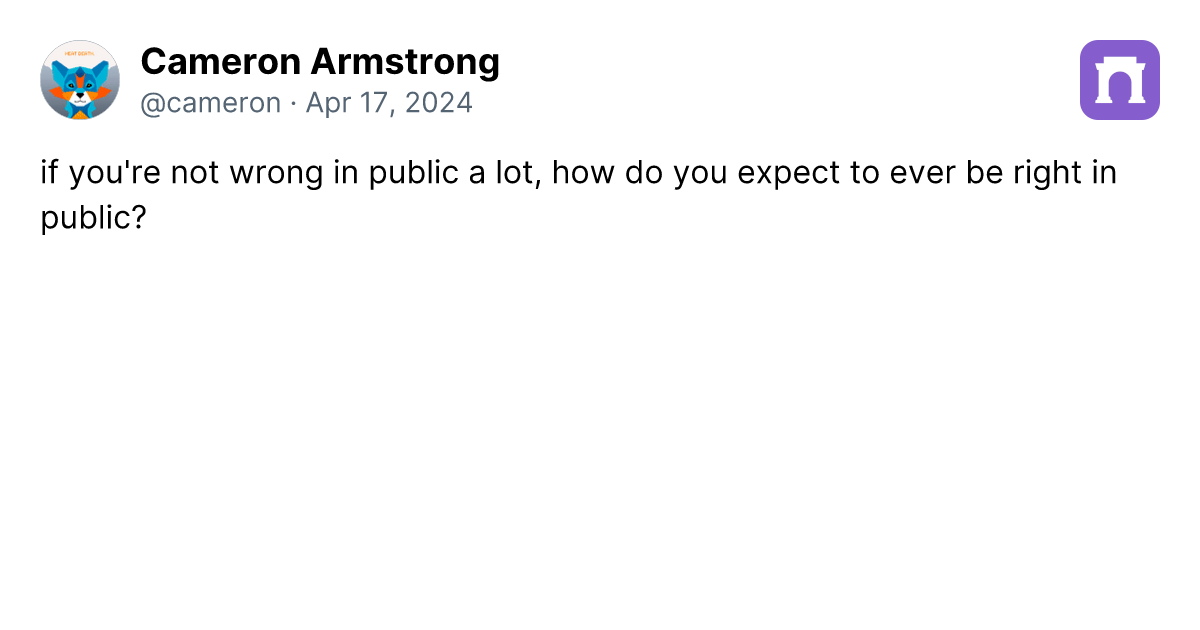The height and width of the screenshot is (630, 1200).
Task: Open the blue fox profile avatar
Action: point(80,80)
